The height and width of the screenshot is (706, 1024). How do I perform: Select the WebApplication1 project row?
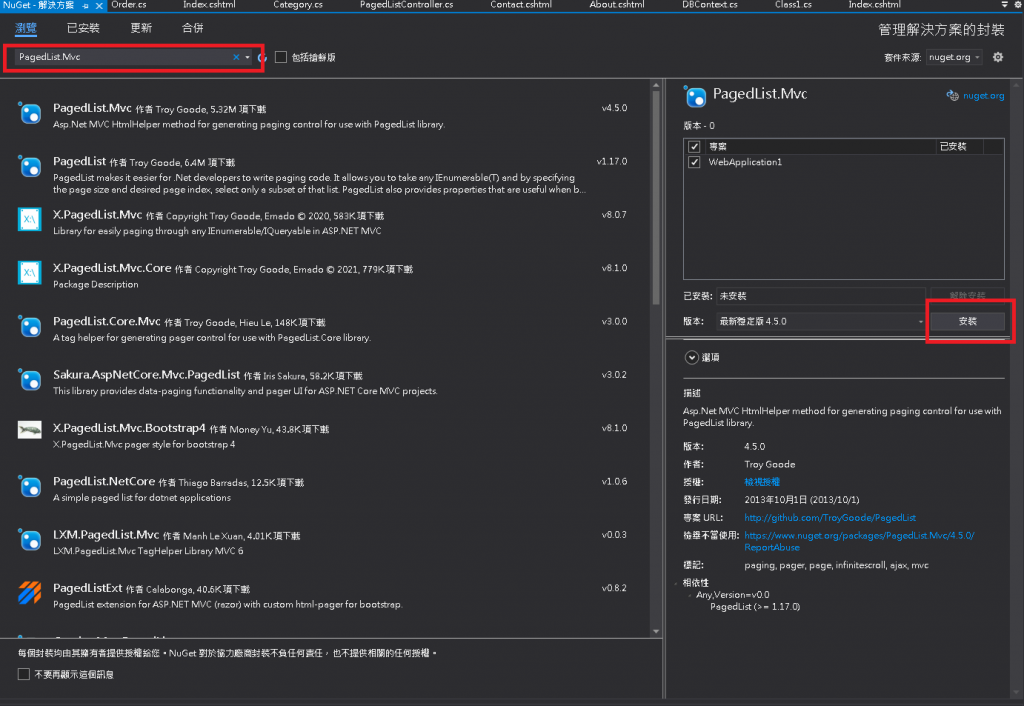(844, 162)
